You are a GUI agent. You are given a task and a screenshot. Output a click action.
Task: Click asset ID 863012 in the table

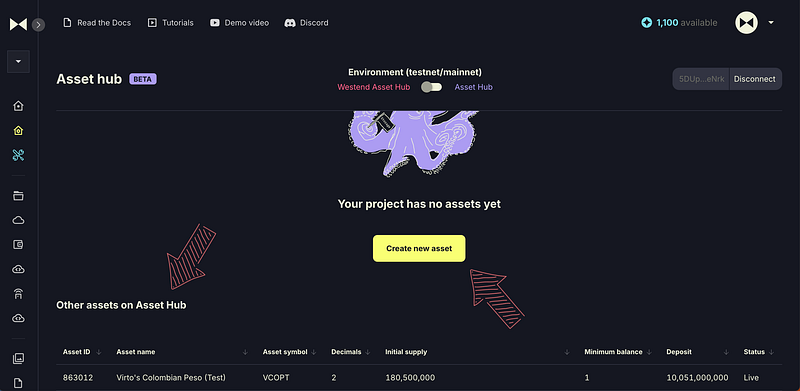78,378
